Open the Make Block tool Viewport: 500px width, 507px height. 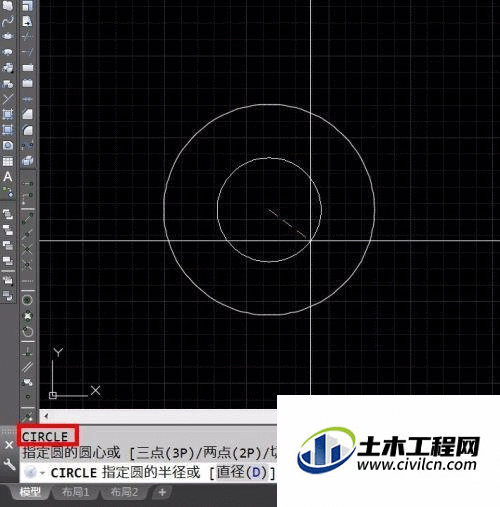8,83
